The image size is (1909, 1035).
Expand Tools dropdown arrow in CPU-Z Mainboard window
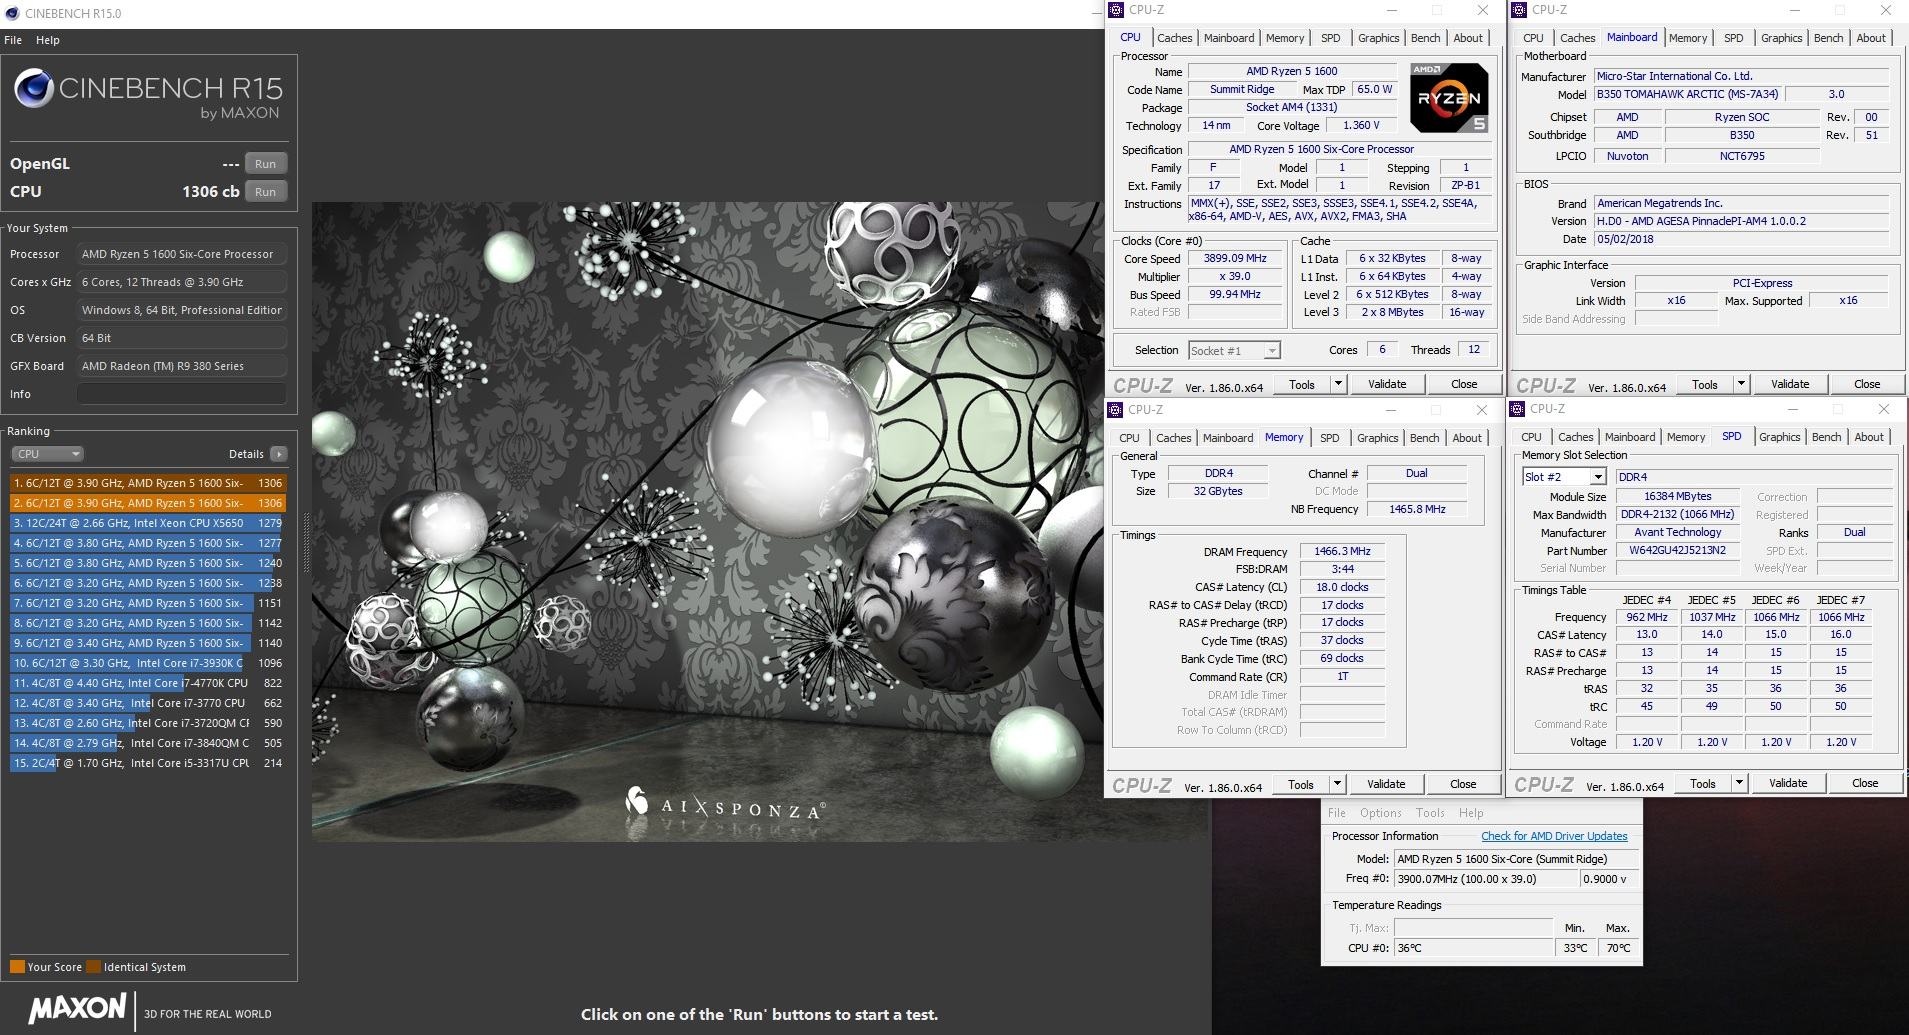(1741, 384)
